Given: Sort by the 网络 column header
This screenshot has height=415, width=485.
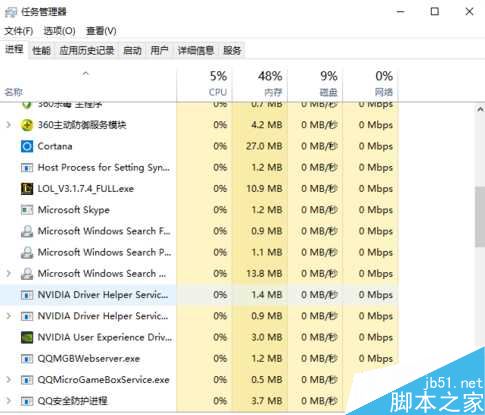Looking at the screenshot, I should coord(370,85).
